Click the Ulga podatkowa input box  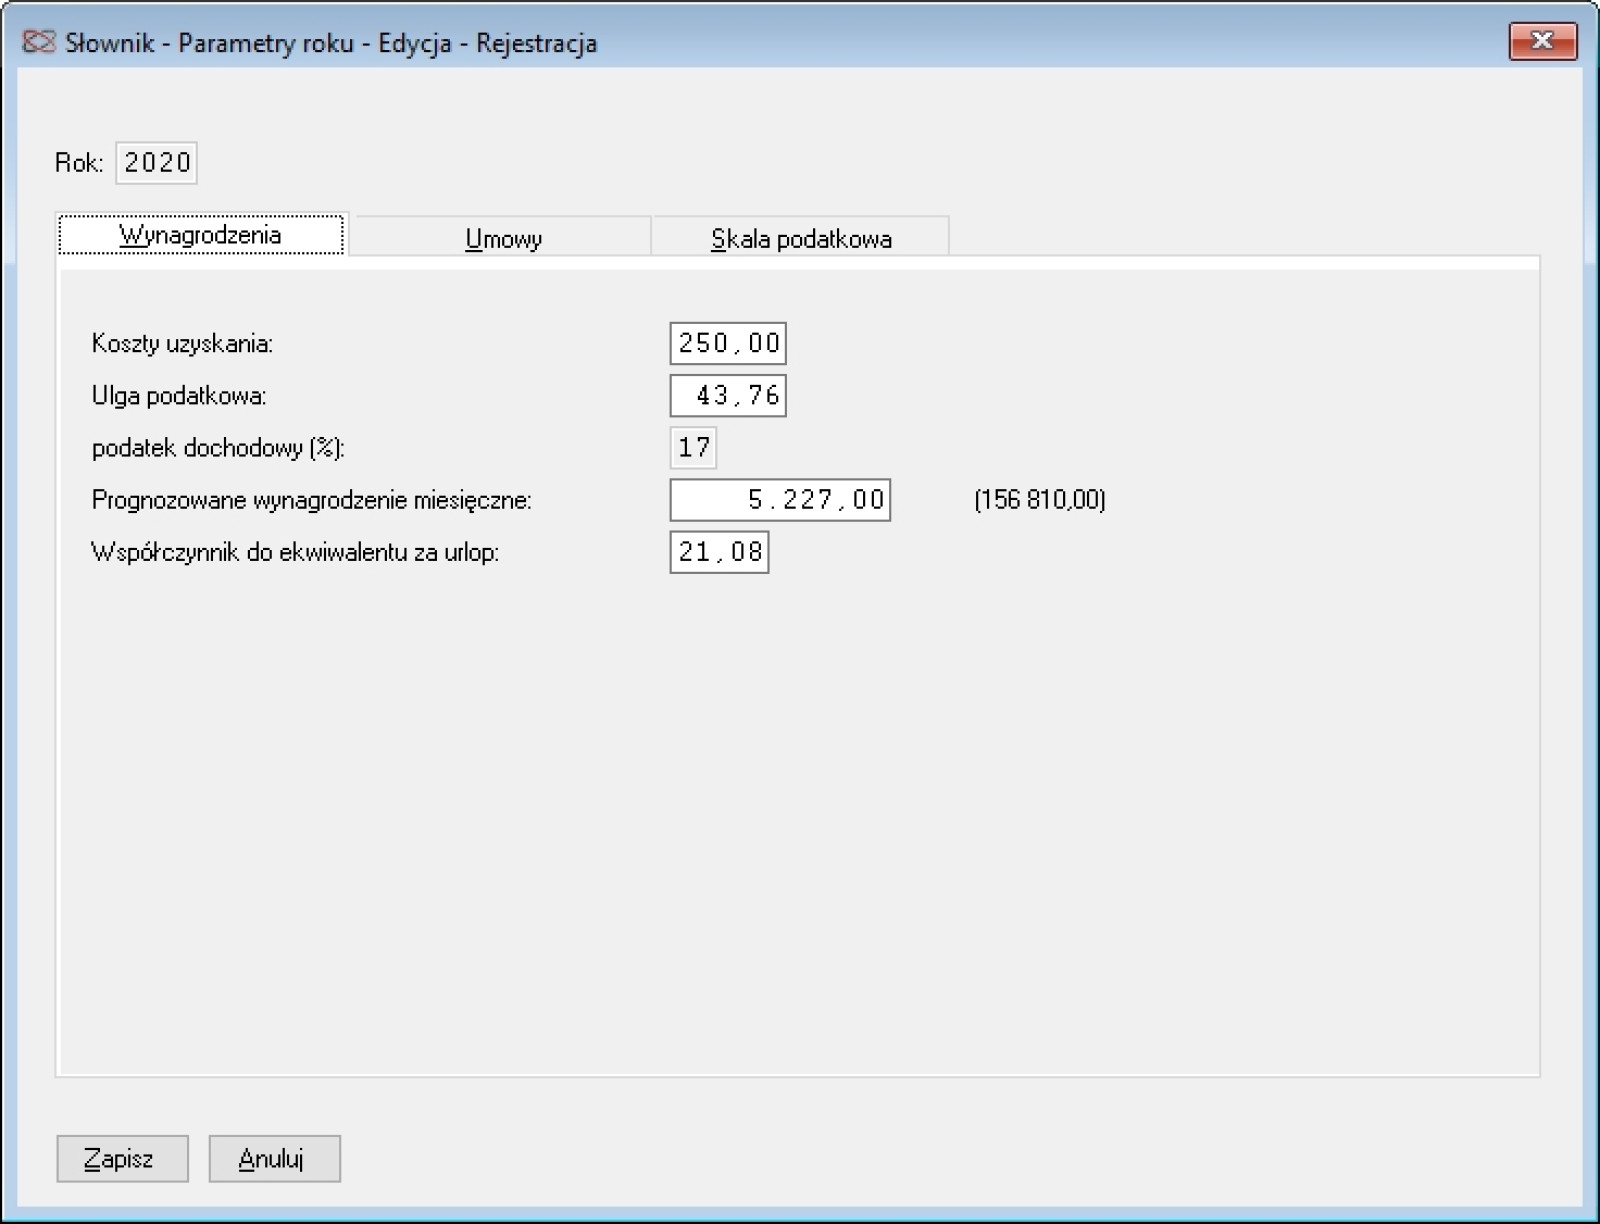tap(728, 396)
